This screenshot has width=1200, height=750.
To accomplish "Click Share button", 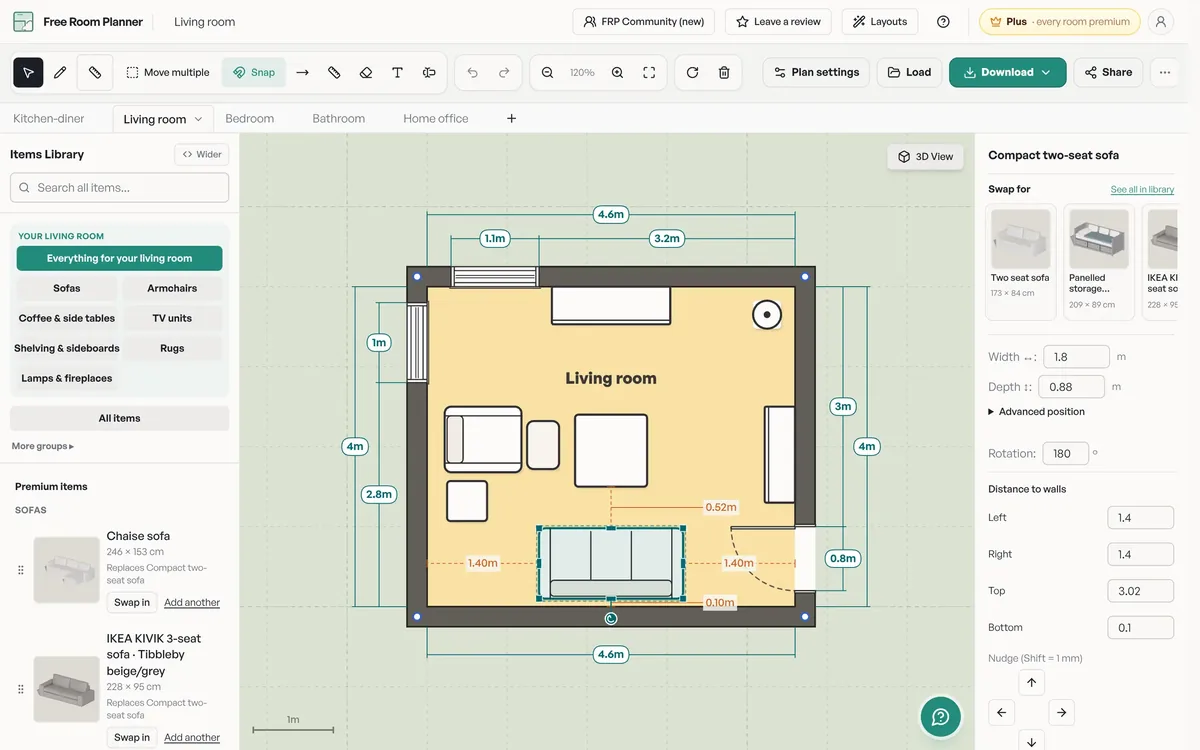I will click(x=1108, y=72).
